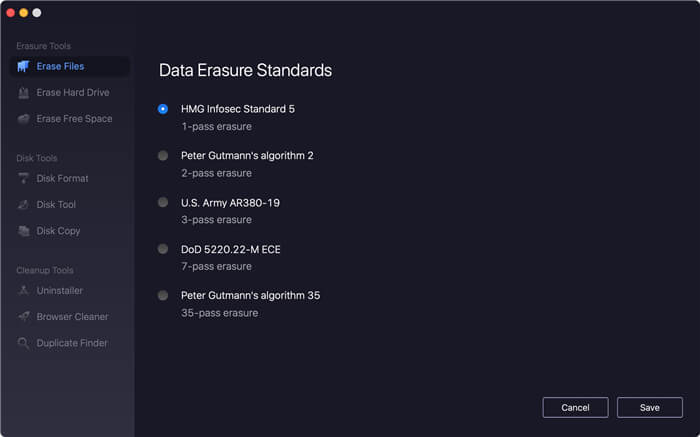
Task: Go to Erase Free Space label
Action: click(74, 119)
